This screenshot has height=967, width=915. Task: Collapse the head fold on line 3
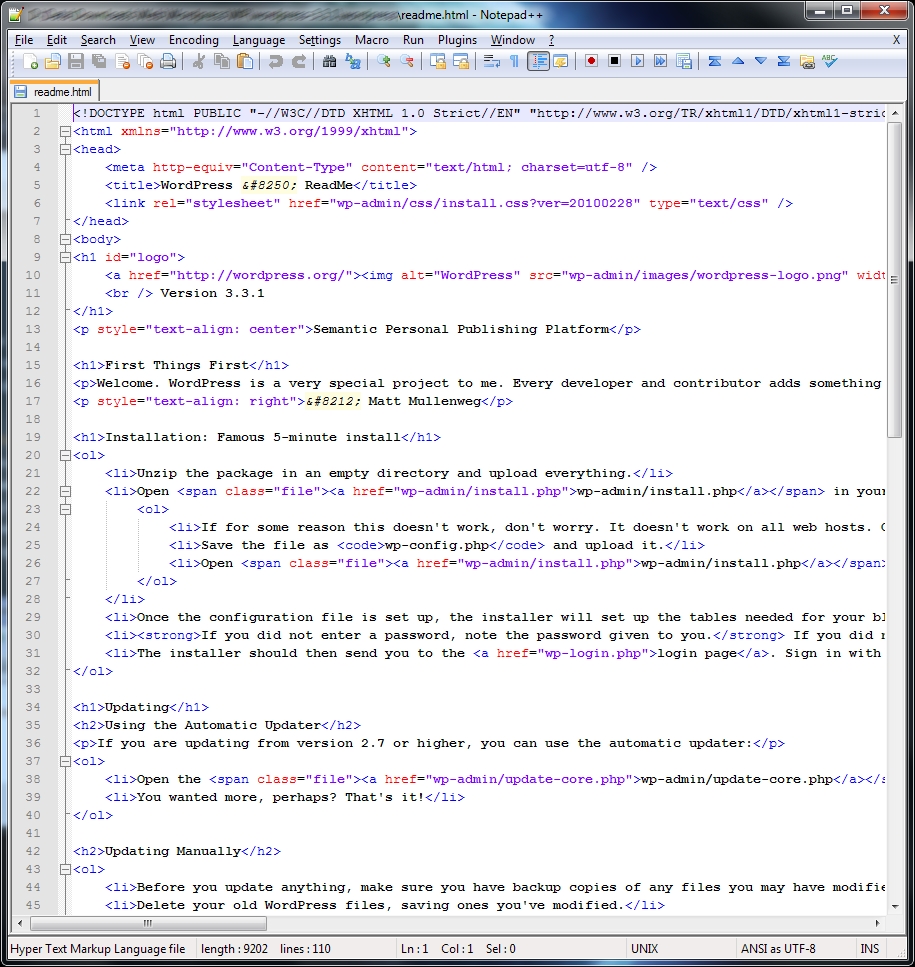(x=65, y=149)
